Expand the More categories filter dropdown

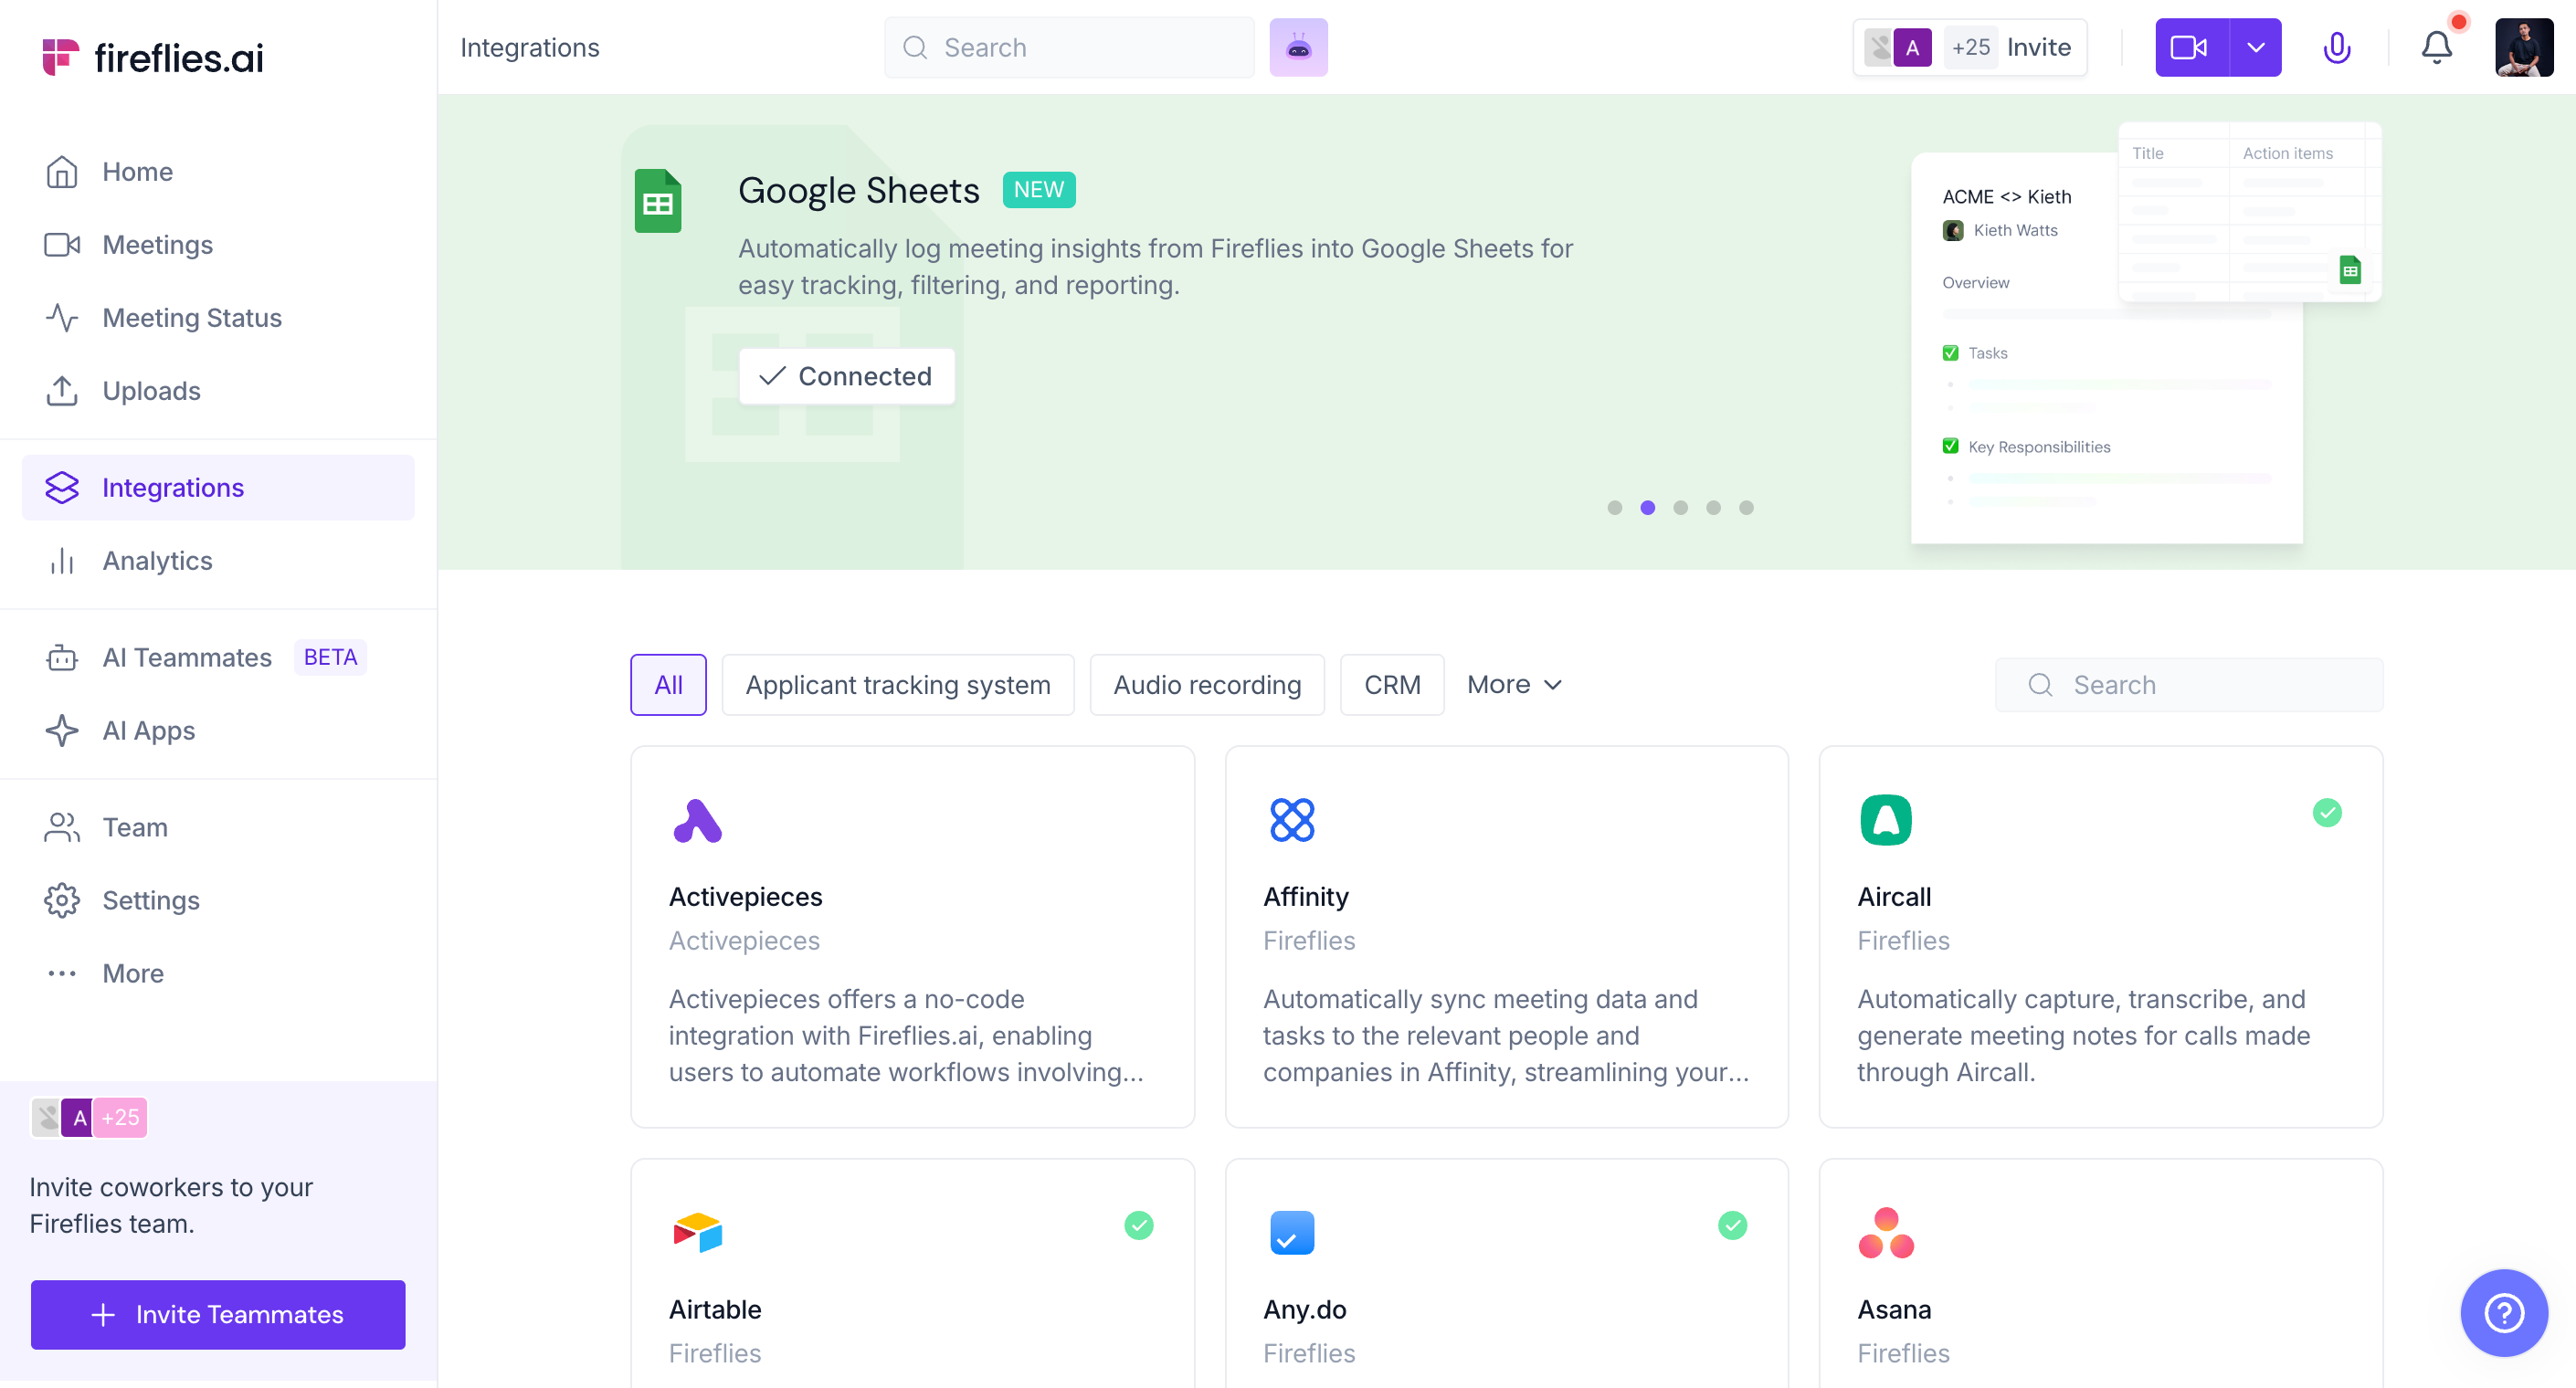pyautogui.click(x=1514, y=685)
